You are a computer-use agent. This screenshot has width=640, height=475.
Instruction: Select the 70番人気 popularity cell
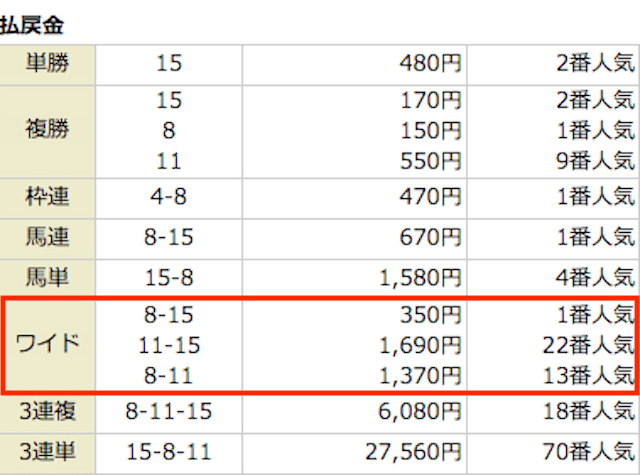pos(589,452)
